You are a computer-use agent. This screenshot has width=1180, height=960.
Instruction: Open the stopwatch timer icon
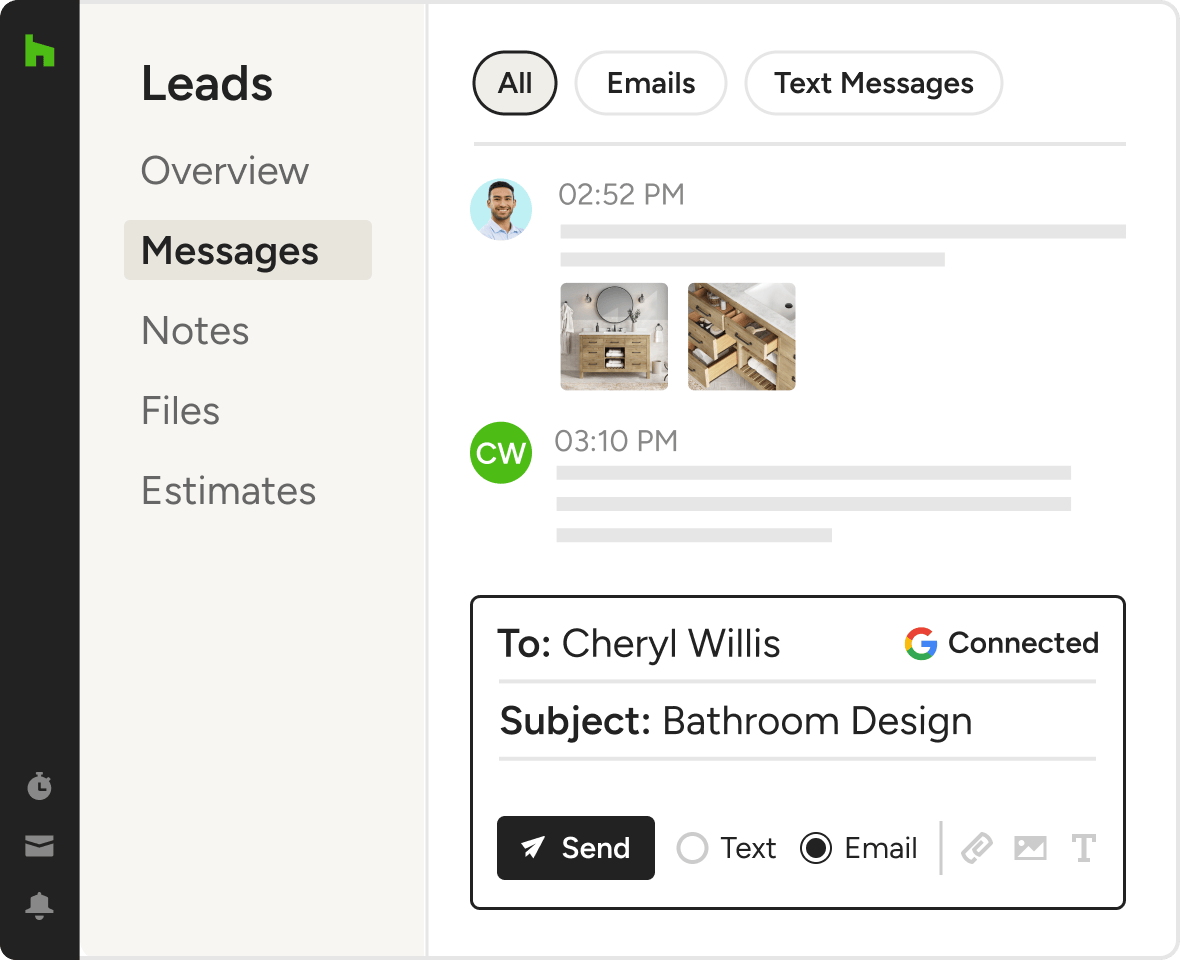39,786
